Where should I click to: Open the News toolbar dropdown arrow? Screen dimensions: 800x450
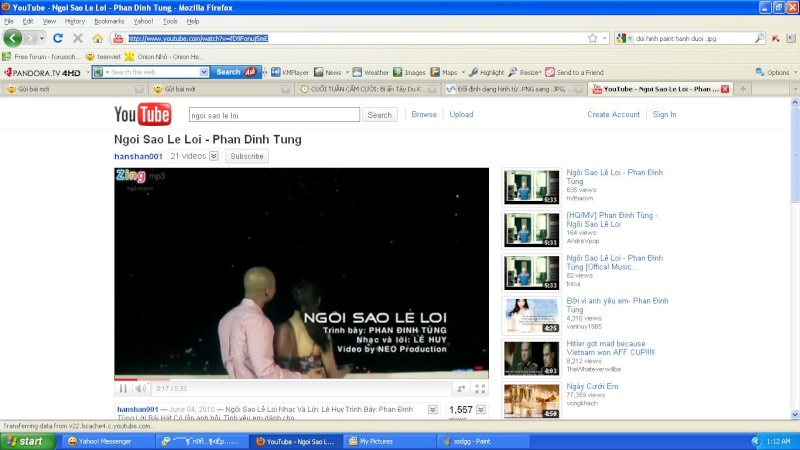347,72
